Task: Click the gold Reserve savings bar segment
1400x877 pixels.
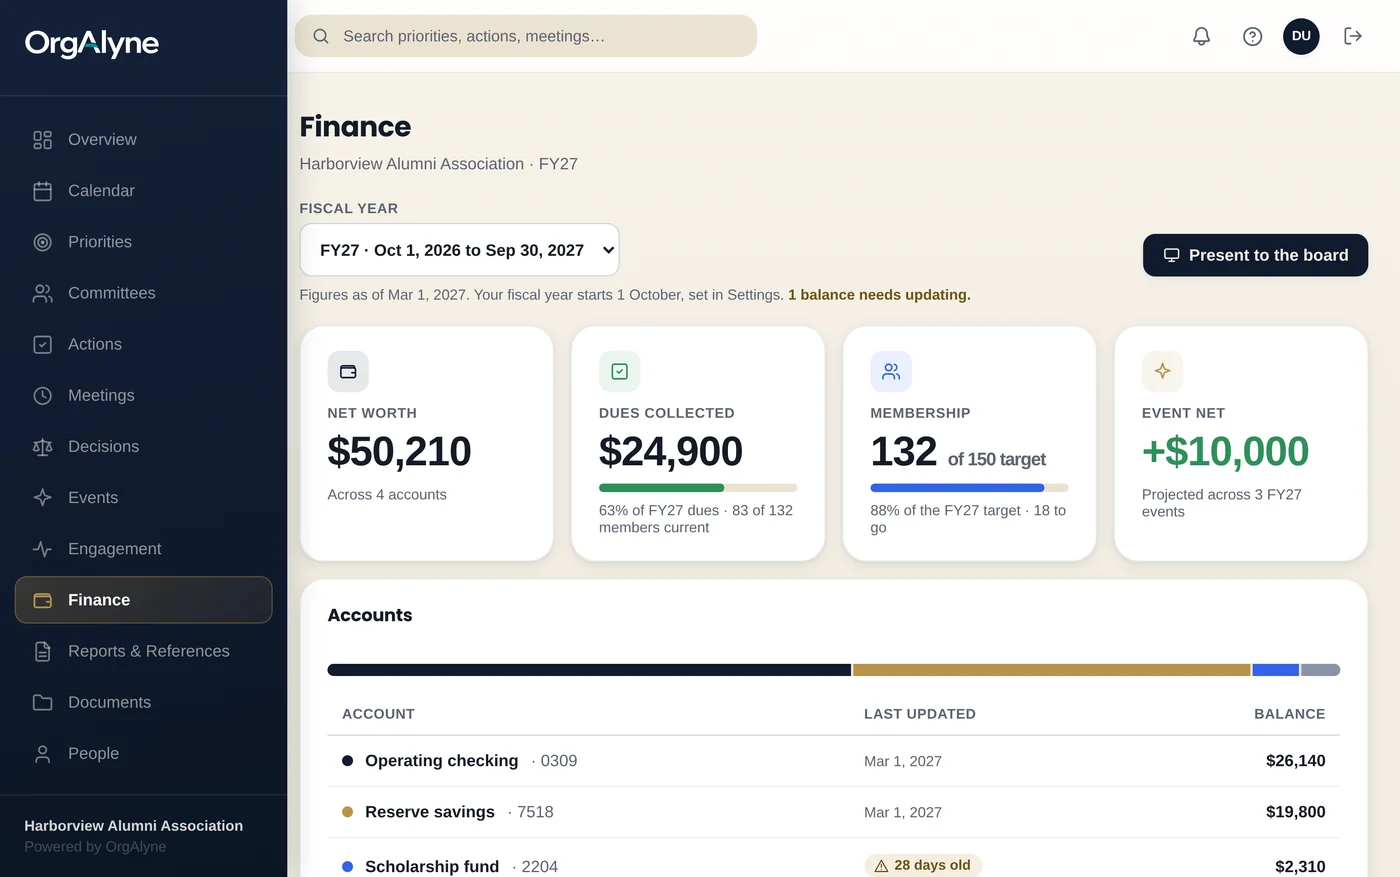Action: (x=1051, y=670)
